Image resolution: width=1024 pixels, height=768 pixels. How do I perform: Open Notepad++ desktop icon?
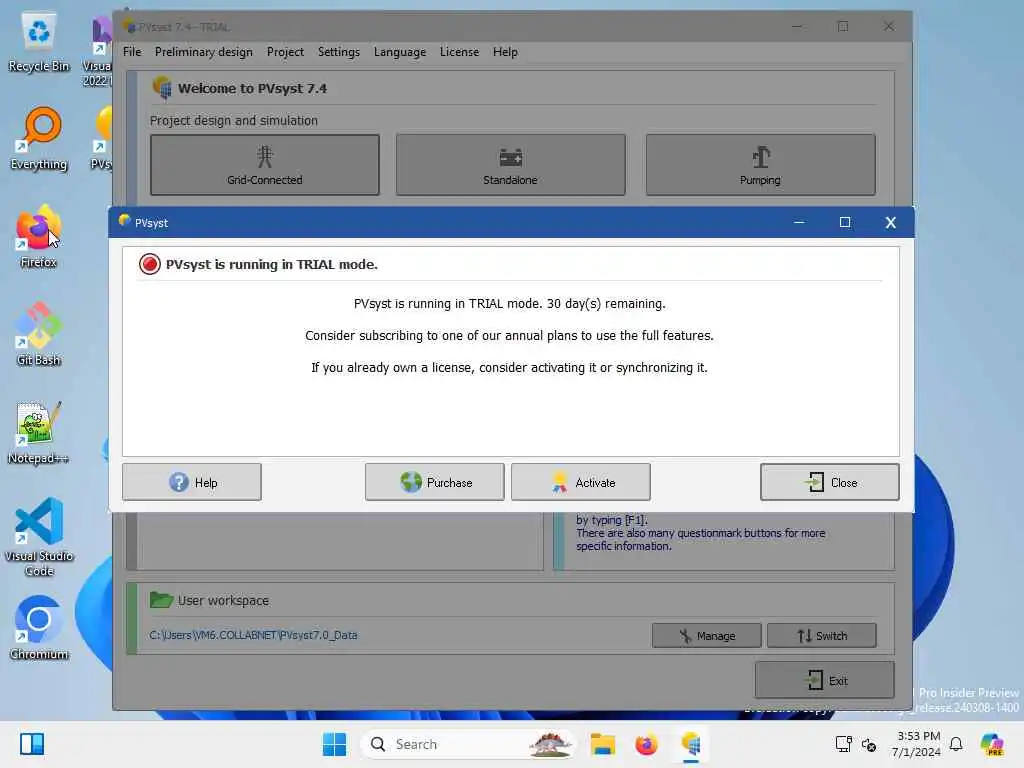(39, 433)
